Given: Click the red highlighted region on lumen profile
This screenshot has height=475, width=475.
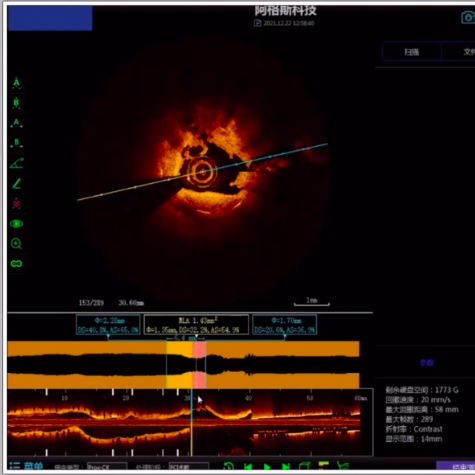Looking at the screenshot, I should 199,365.
